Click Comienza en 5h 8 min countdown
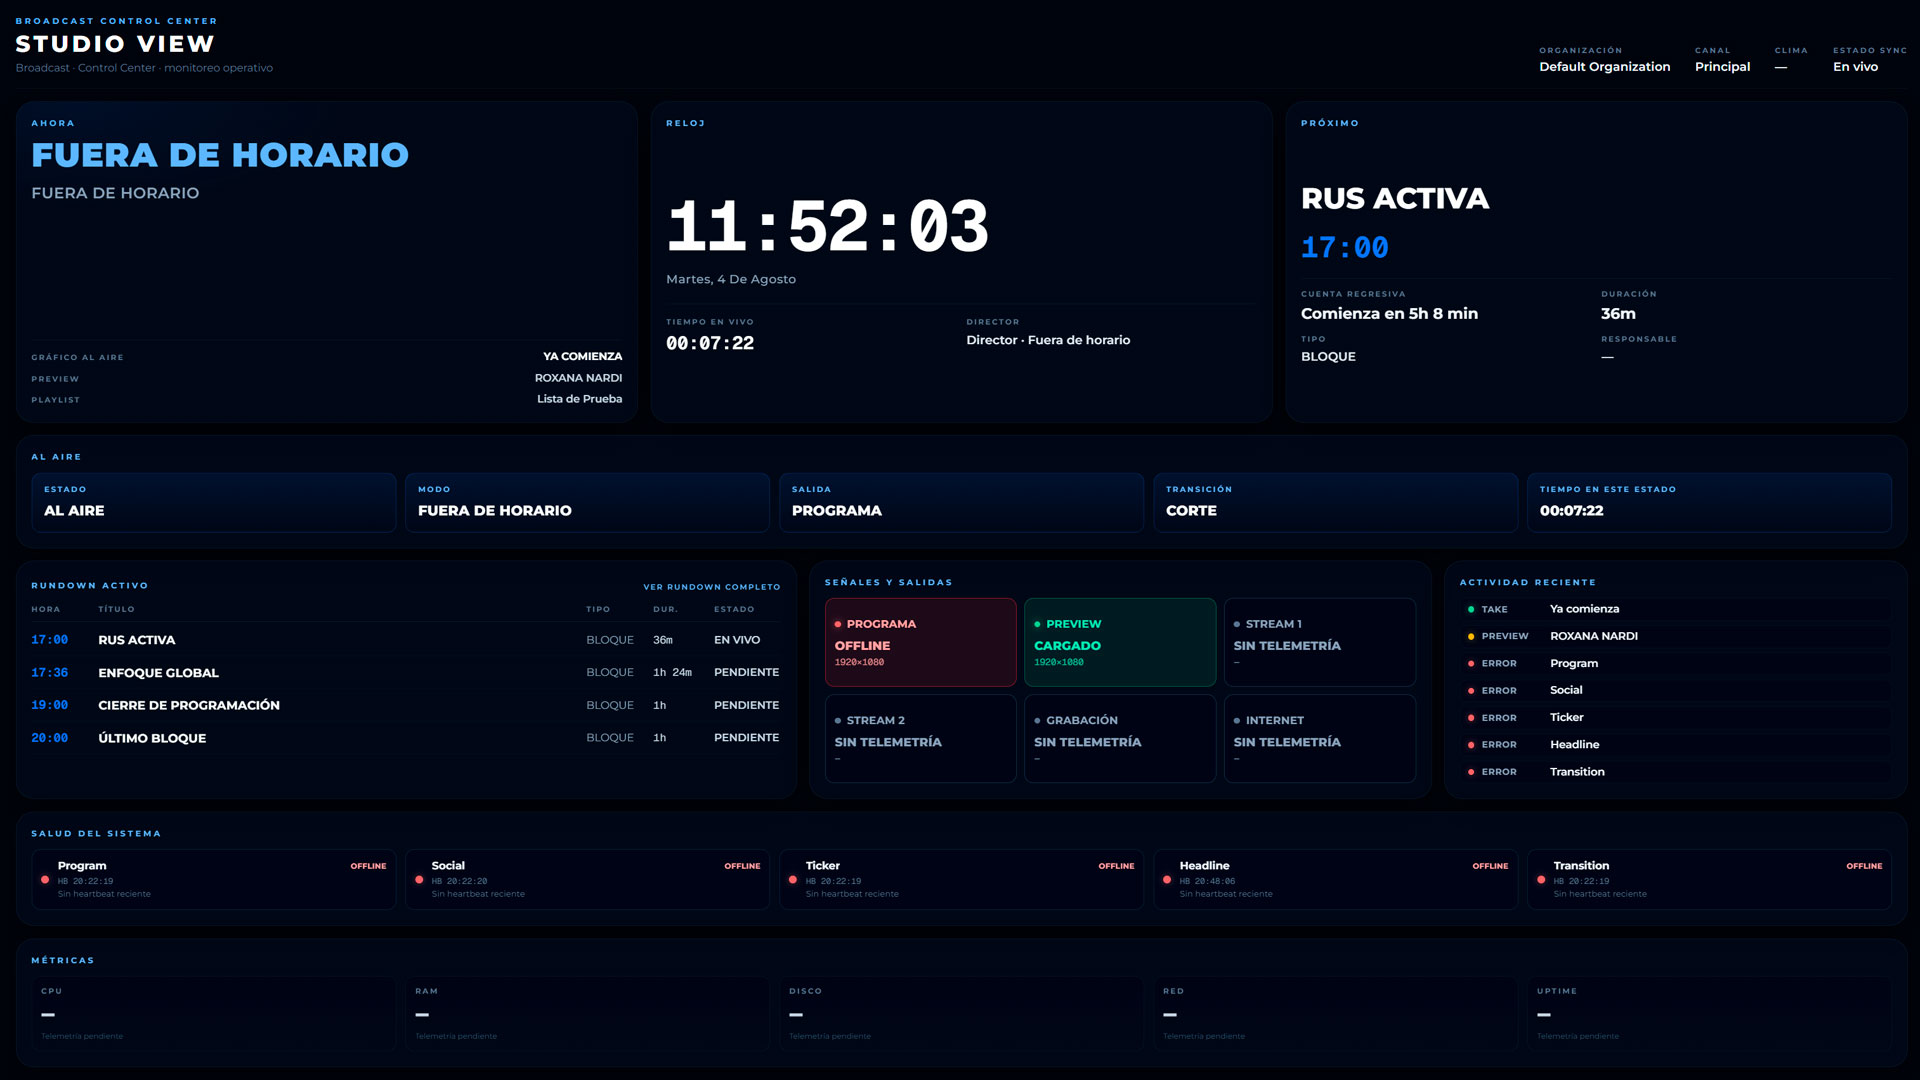This screenshot has height=1080, width=1920. pos(1389,314)
